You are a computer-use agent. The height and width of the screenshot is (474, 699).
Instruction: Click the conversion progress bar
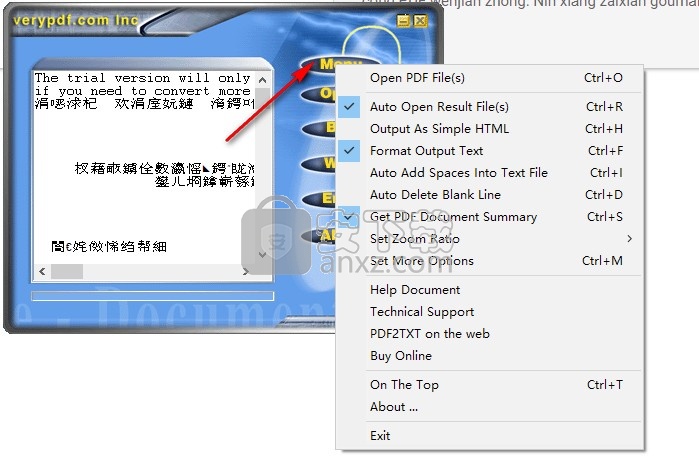tap(152, 296)
